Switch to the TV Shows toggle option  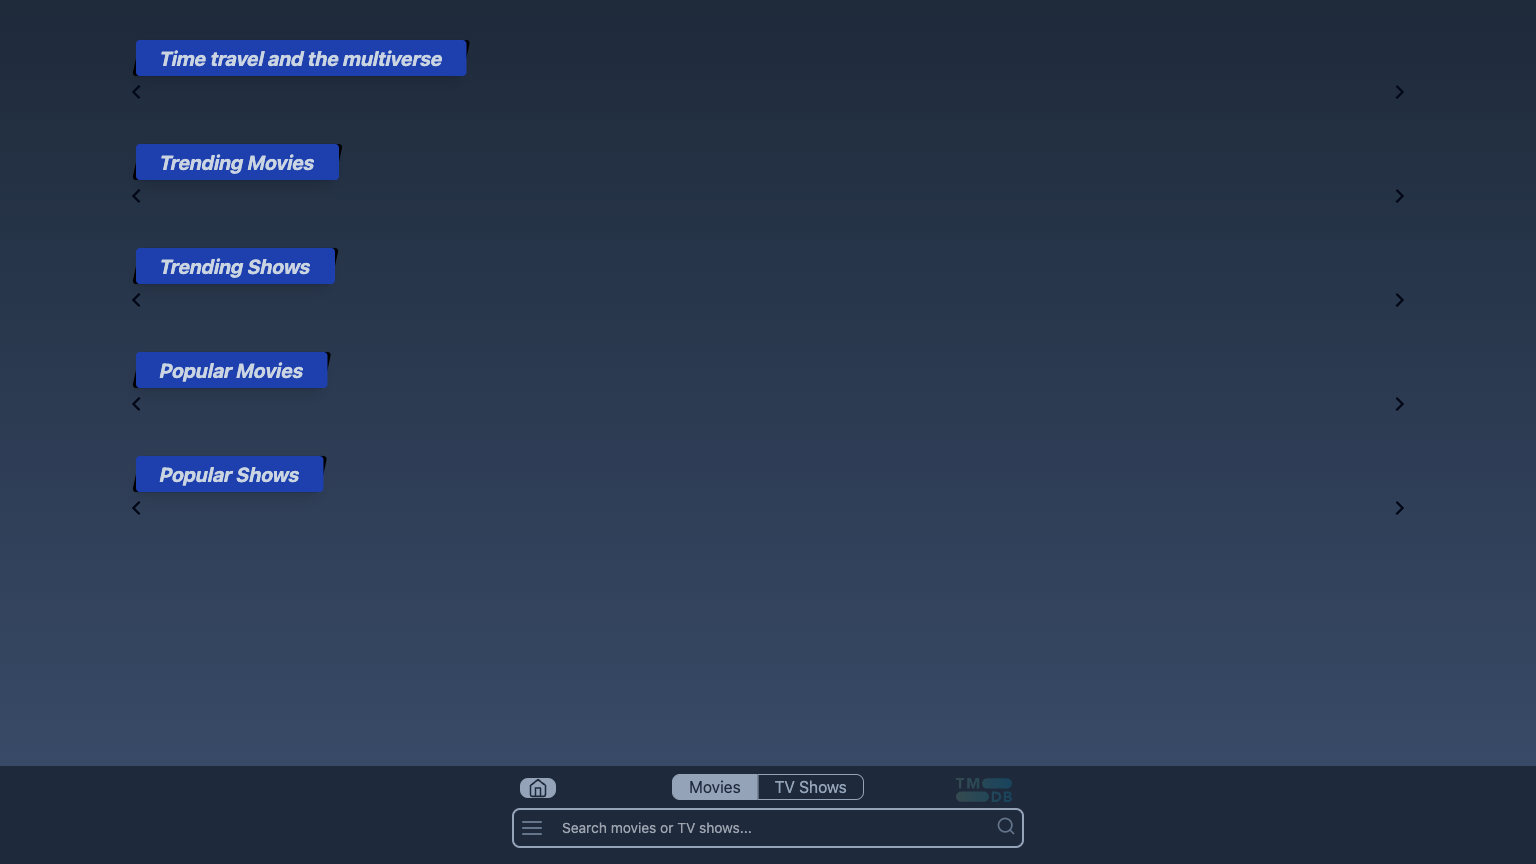click(810, 787)
